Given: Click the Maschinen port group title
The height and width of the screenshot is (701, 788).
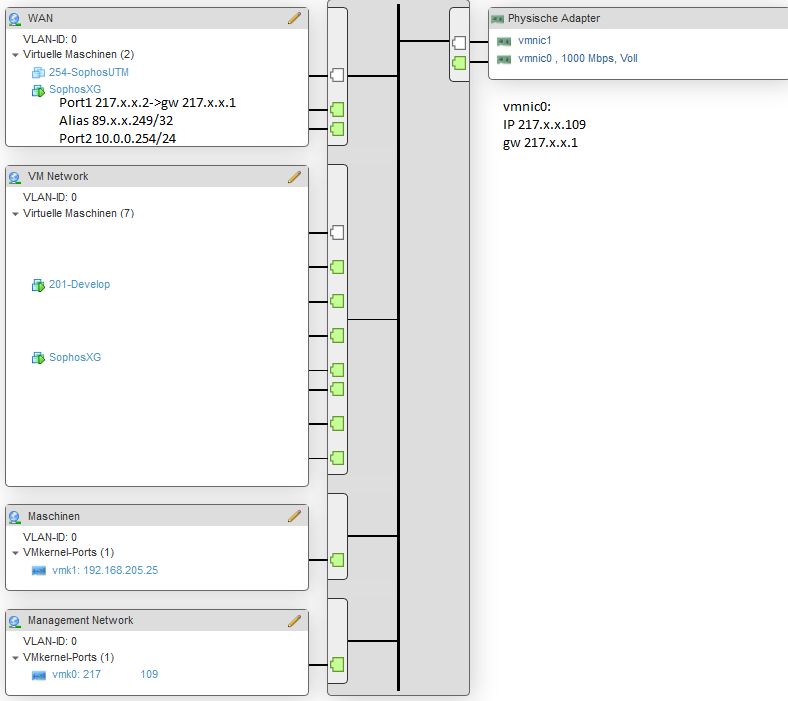Looking at the screenshot, I should [54, 516].
